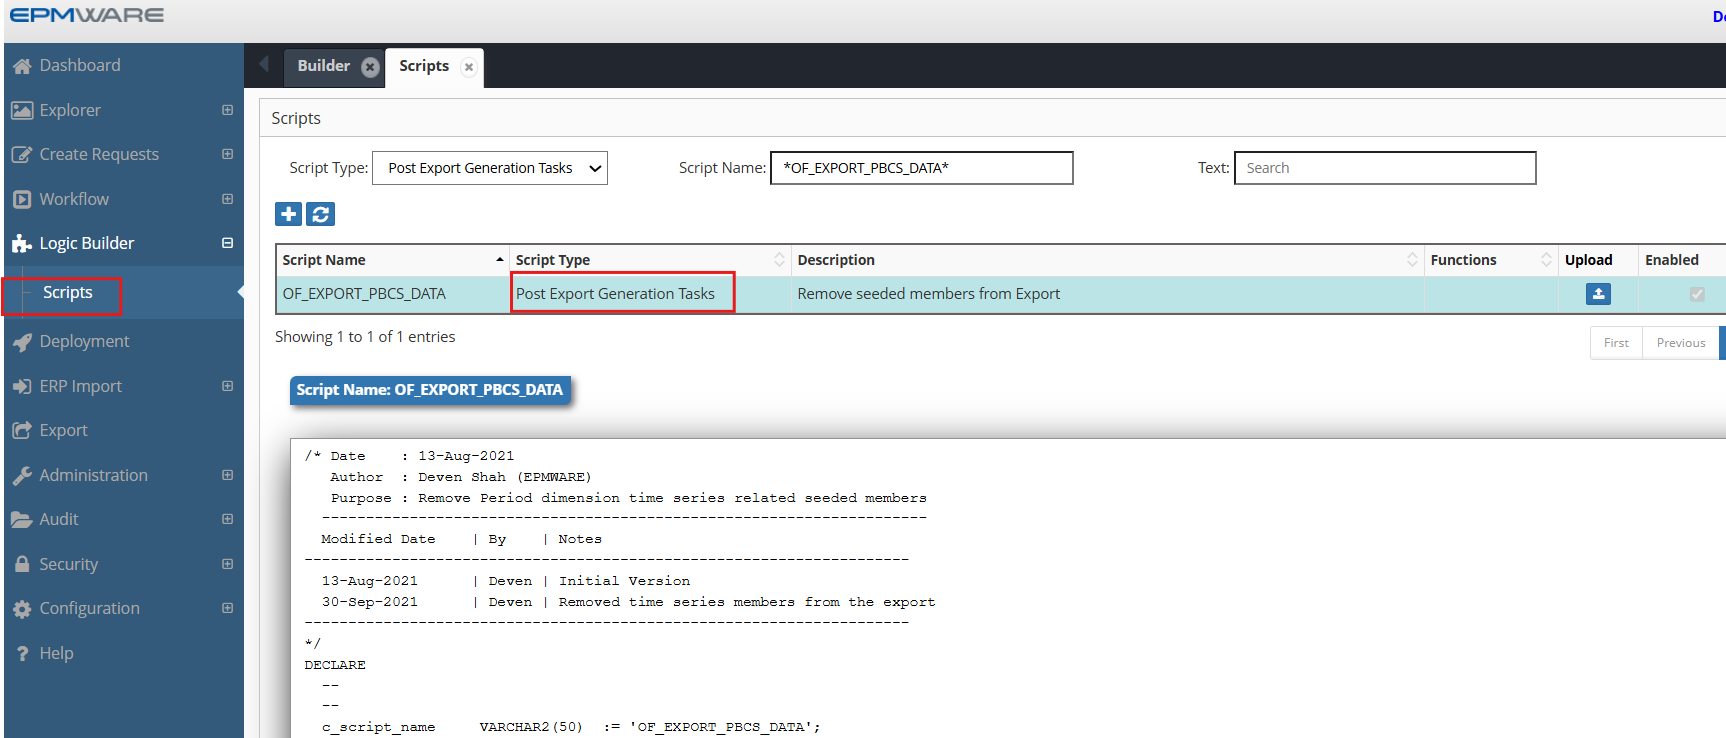Expand the Security menu

click(227, 564)
